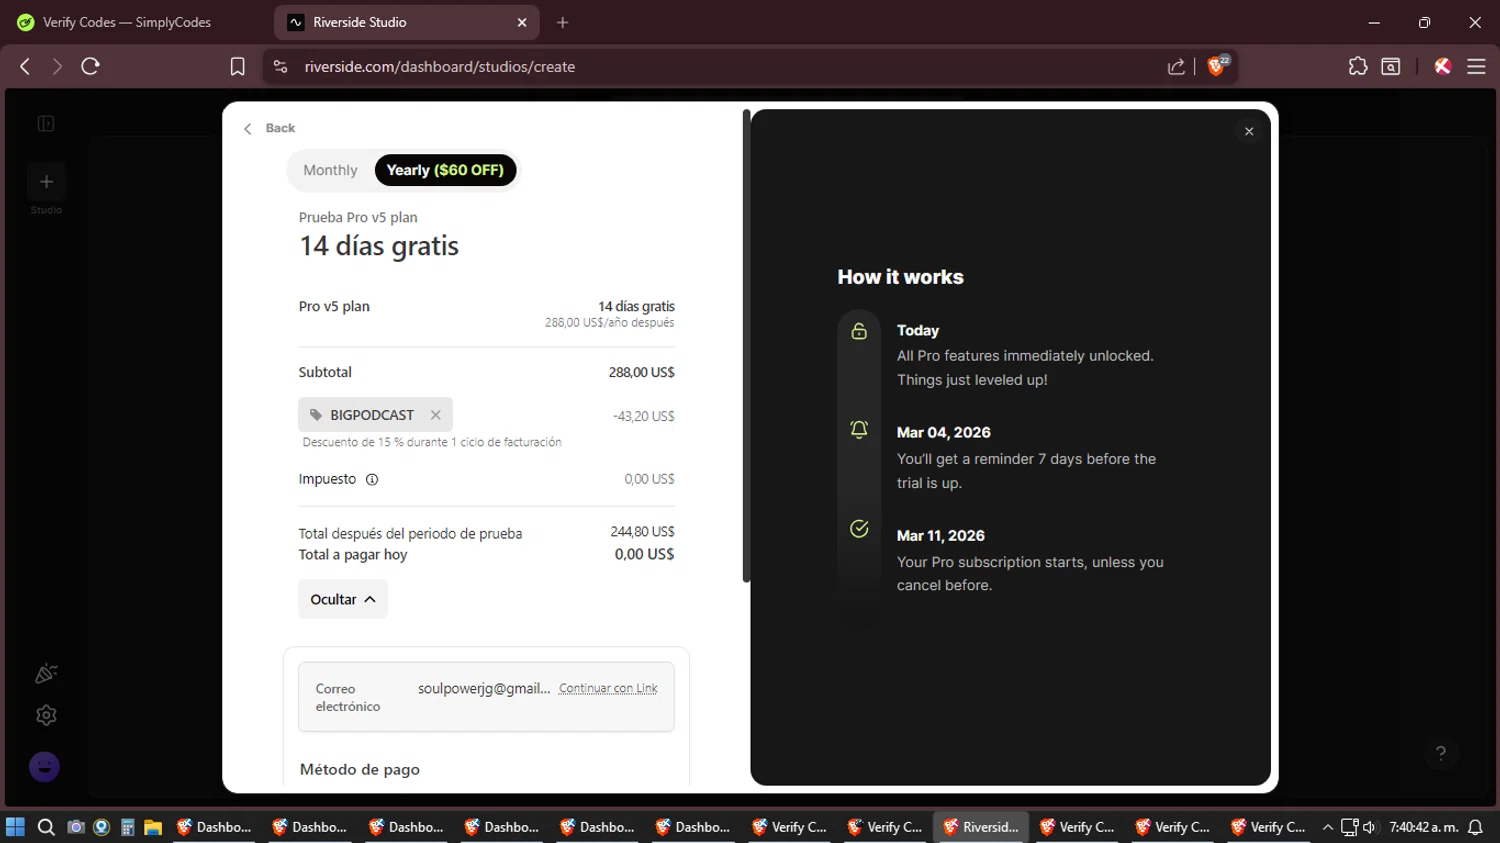Select Yearly ($60 OFF) billing
The width and height of the screenshot is (1500, 843).
click(x=446, y=170)
